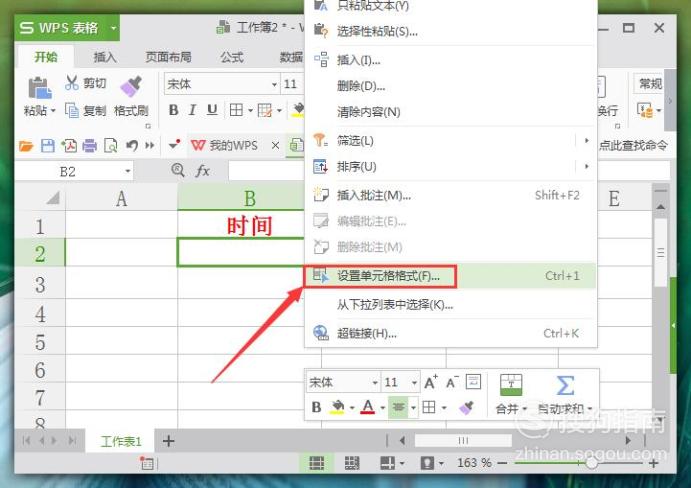The width and height of the screenshot is (691, 488).
Task: Choose 从下拉列表中选择(K) menu item
Action: point(450,304)
